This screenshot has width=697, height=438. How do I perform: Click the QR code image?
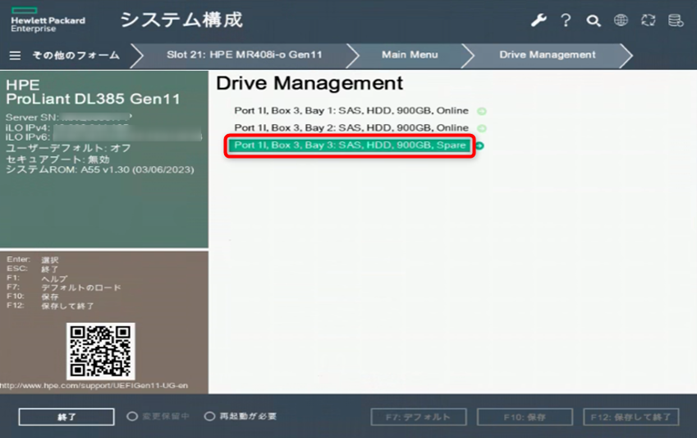point(100,350)
